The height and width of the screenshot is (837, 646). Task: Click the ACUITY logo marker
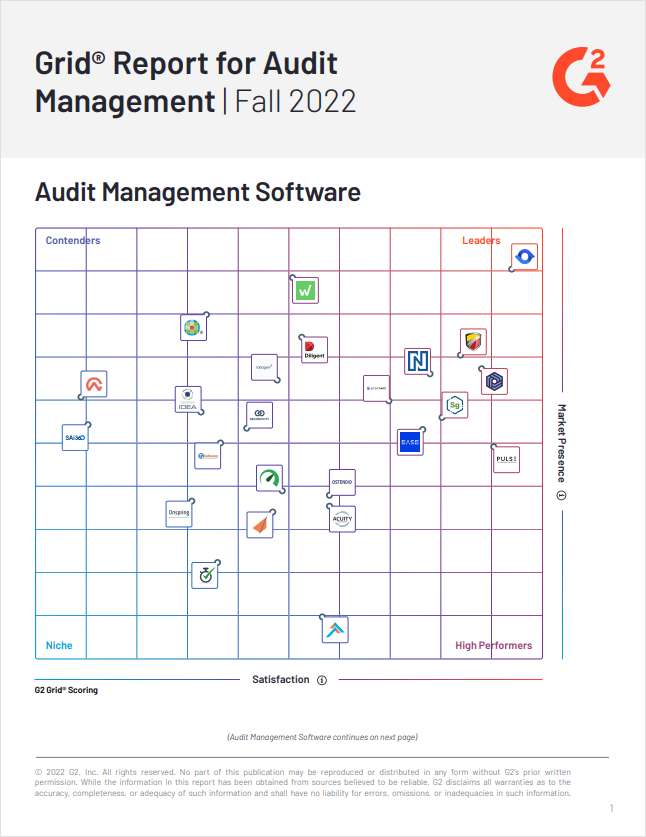[x=342, y=518]
